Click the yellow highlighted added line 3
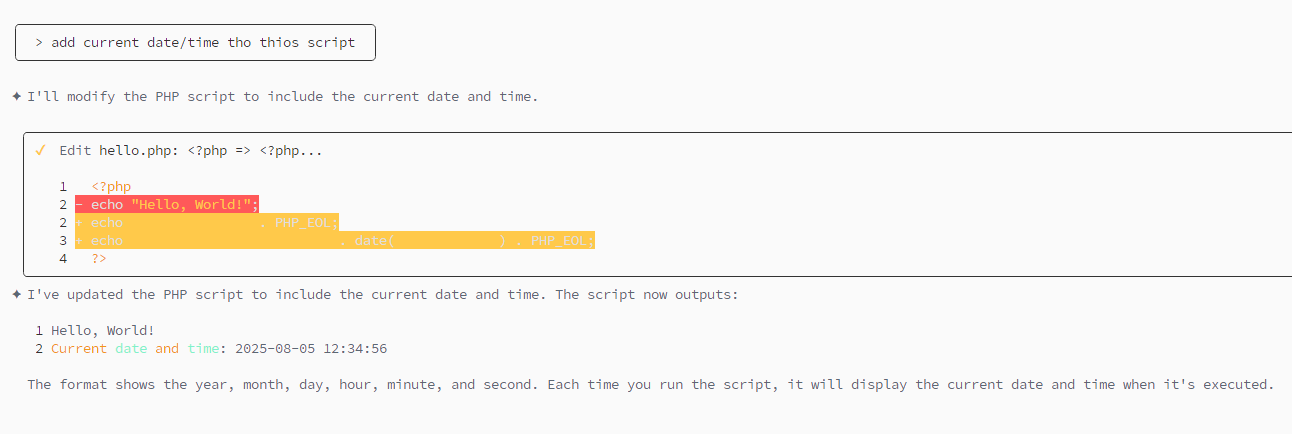Image resolution: width=1292 pixels, height=434 pixels. click(335, 241)
